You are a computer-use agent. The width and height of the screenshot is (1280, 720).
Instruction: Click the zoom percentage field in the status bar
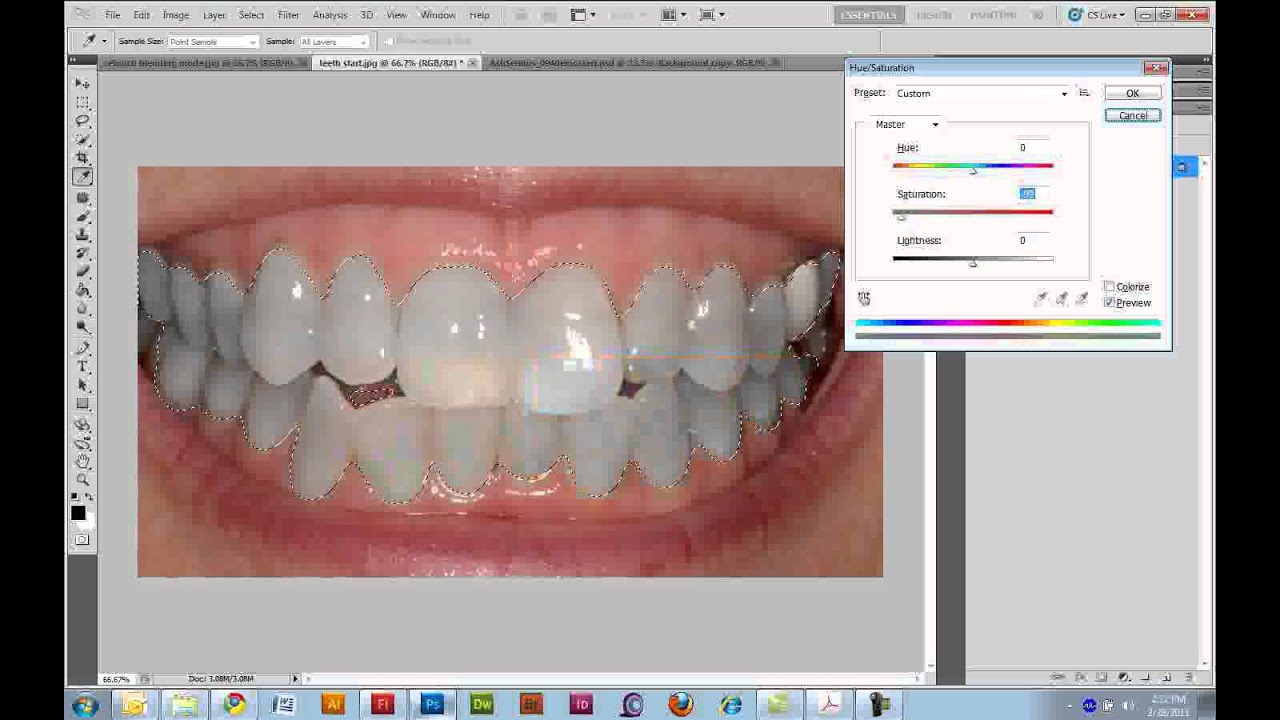116,679
